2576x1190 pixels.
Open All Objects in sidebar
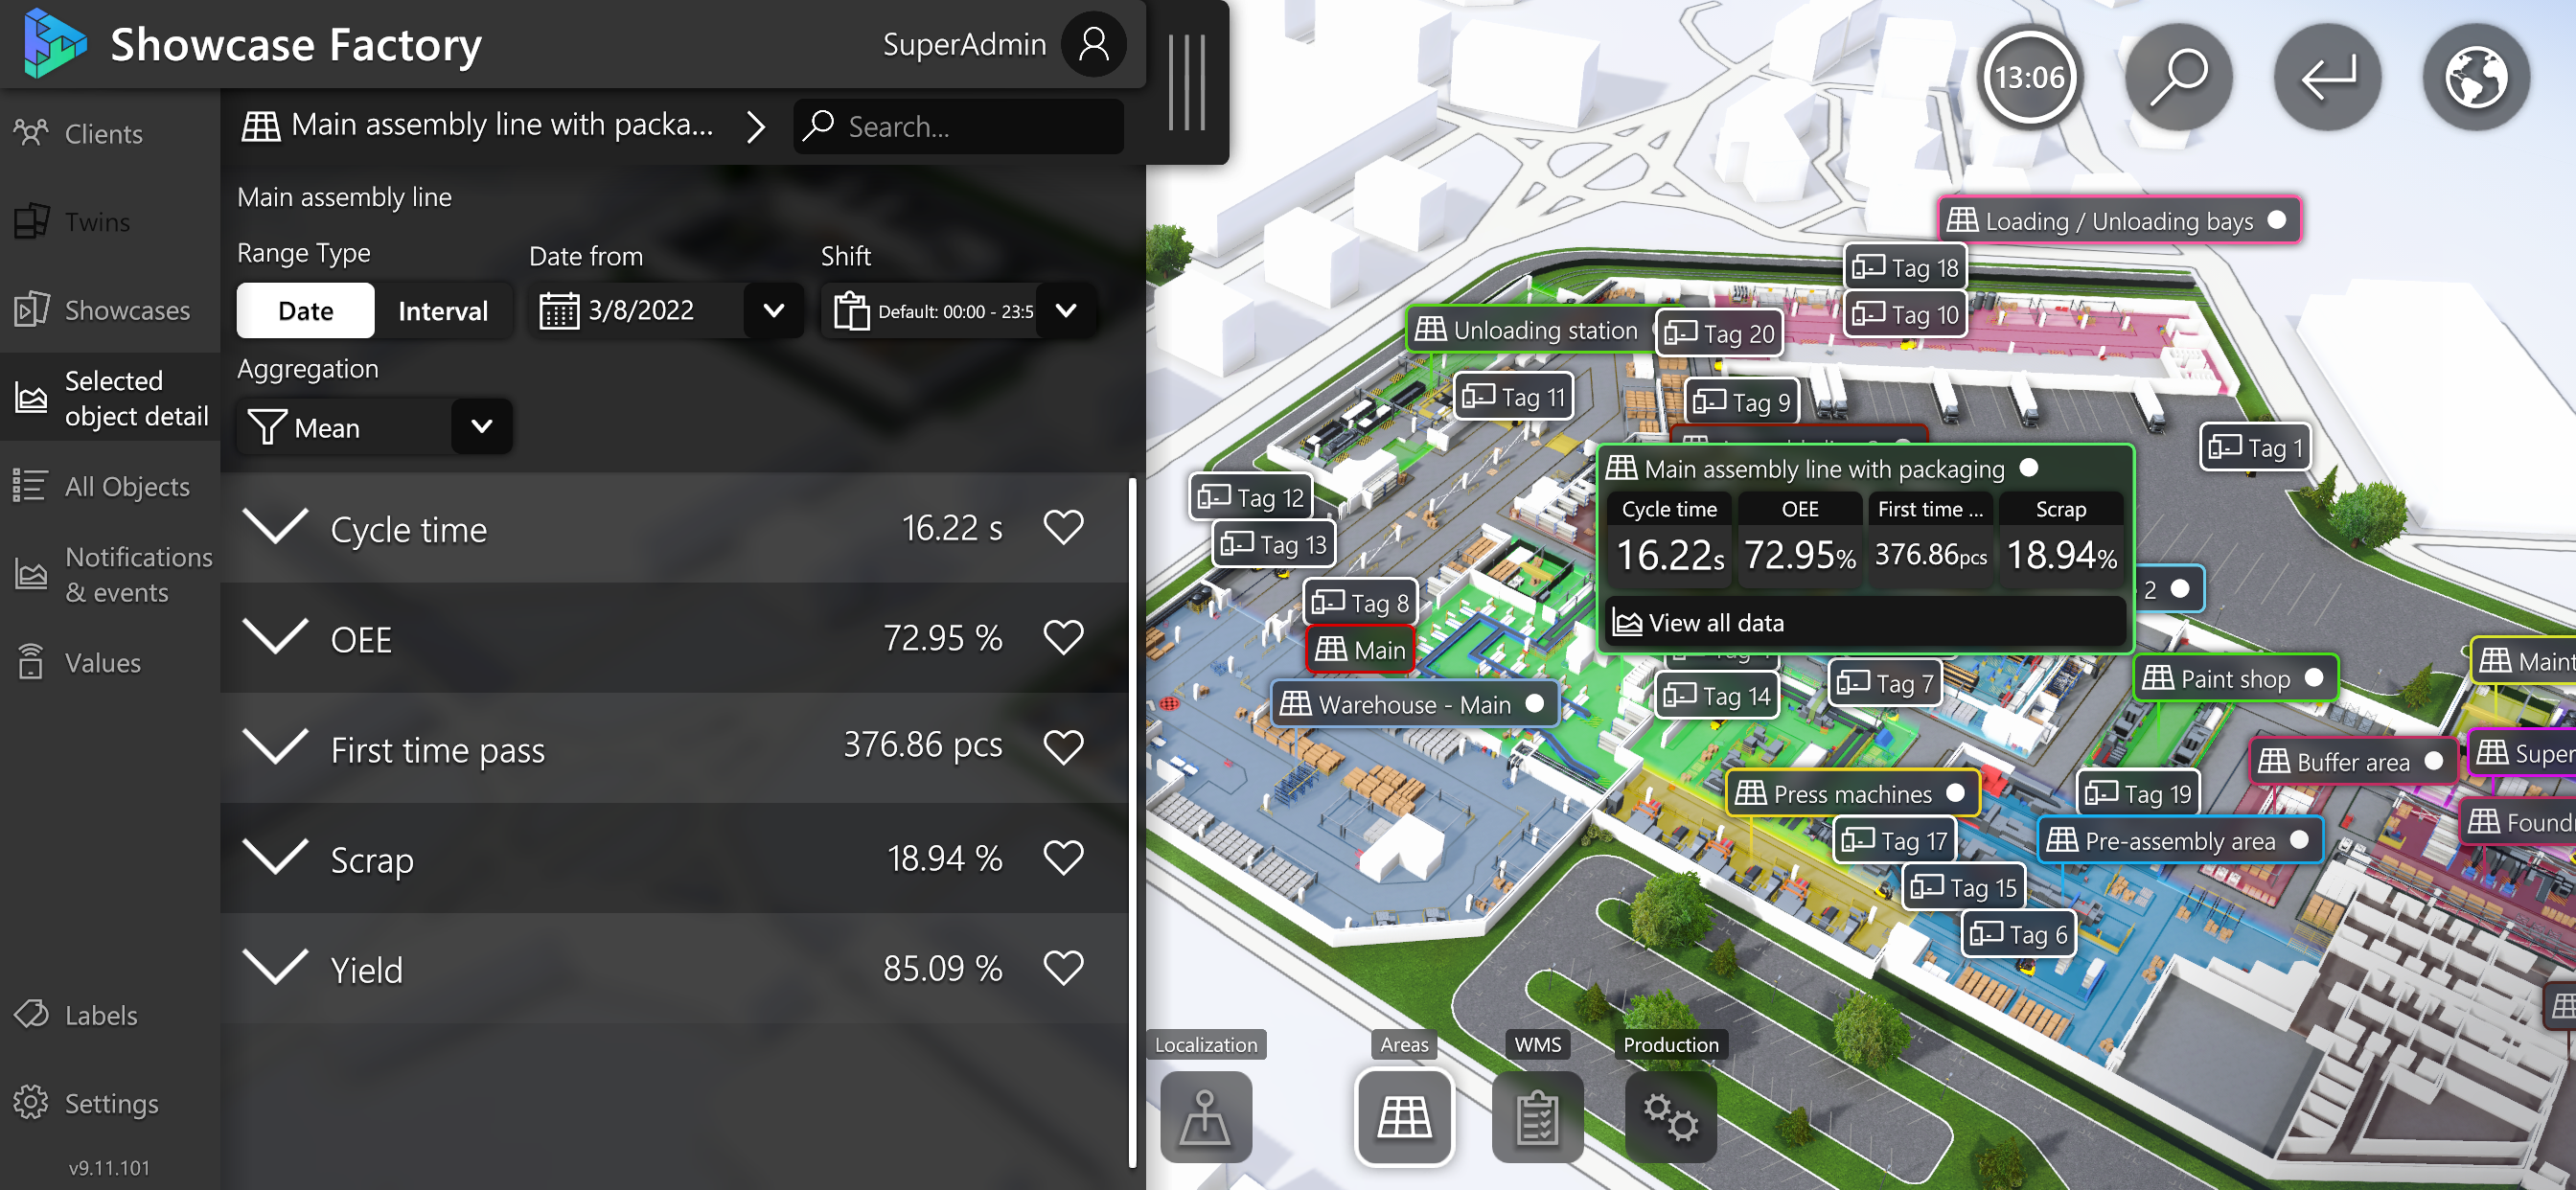(126, 486)
